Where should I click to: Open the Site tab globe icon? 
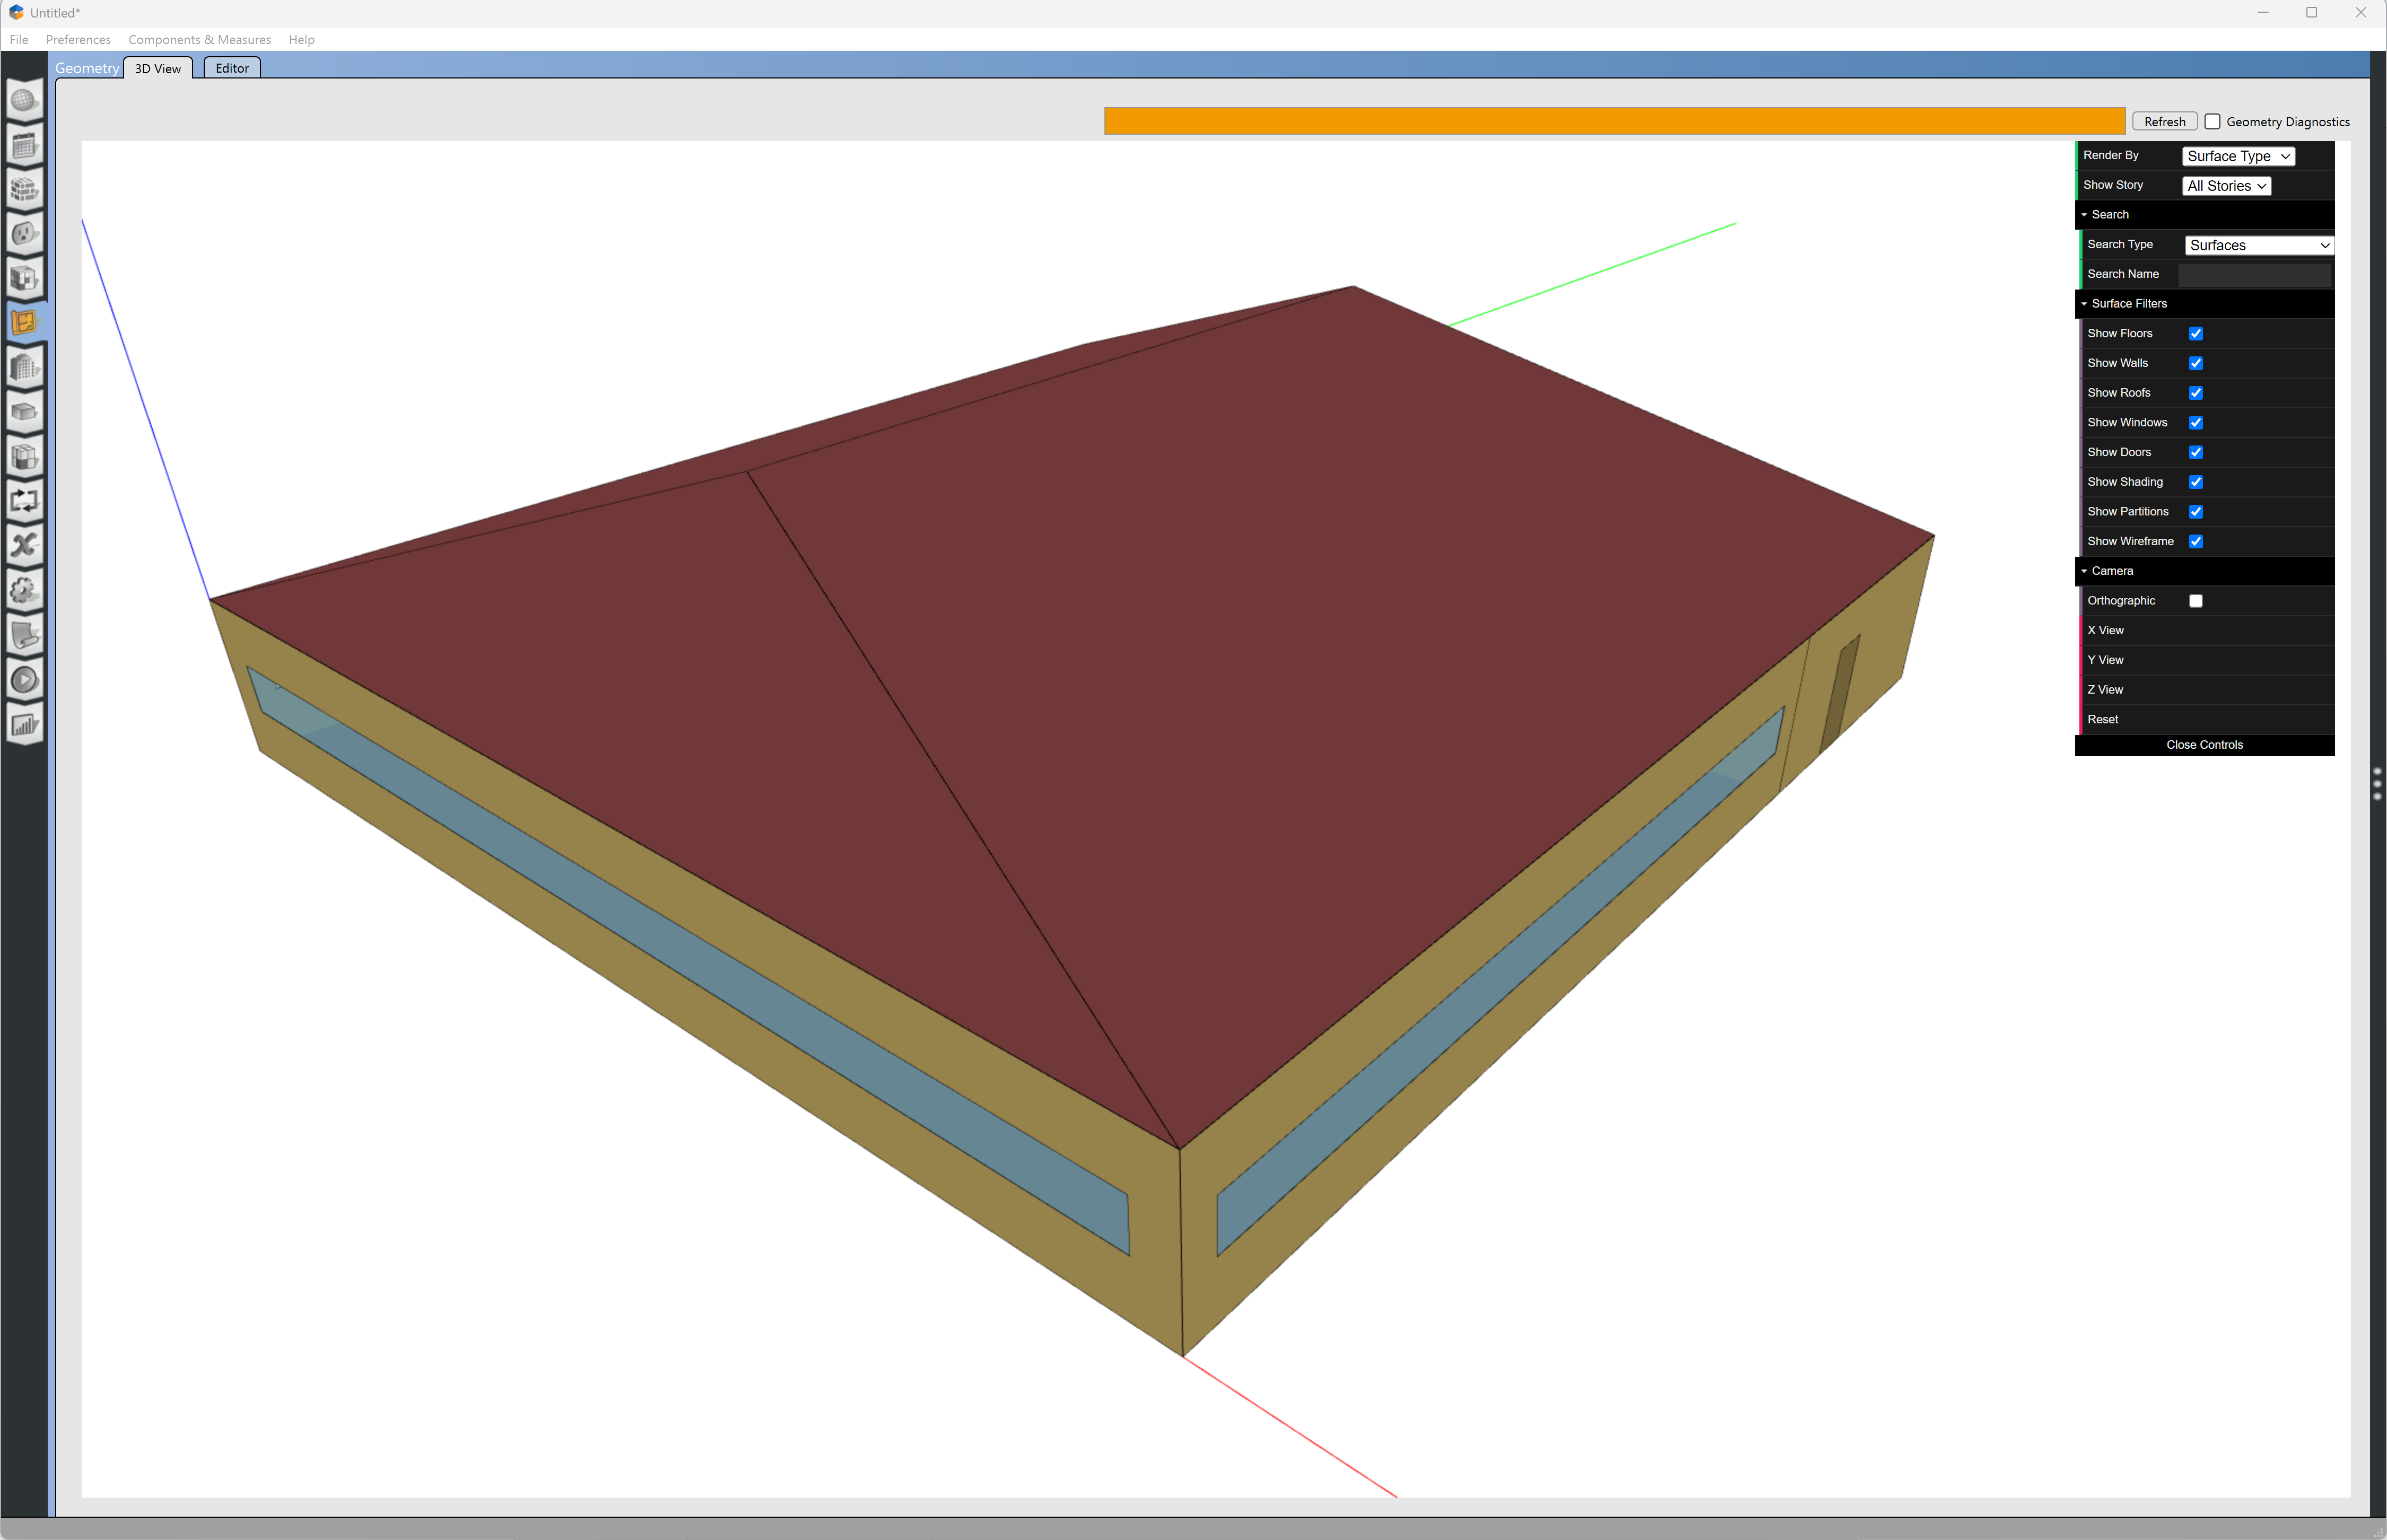pos(24,100)
